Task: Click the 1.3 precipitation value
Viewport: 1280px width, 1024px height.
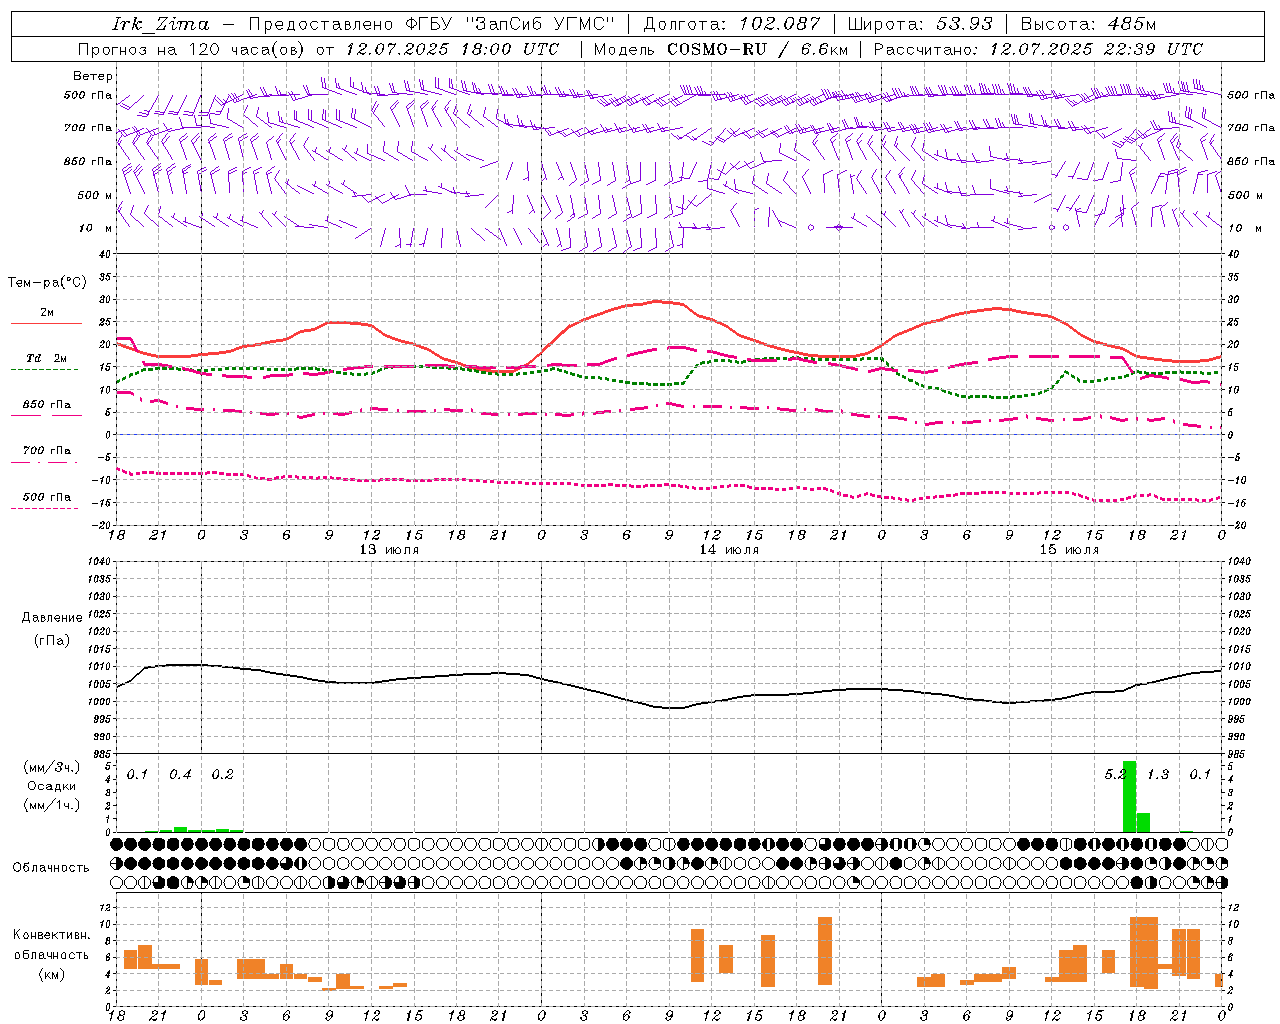Action: pyautogui.click(x=1158, y=775)
